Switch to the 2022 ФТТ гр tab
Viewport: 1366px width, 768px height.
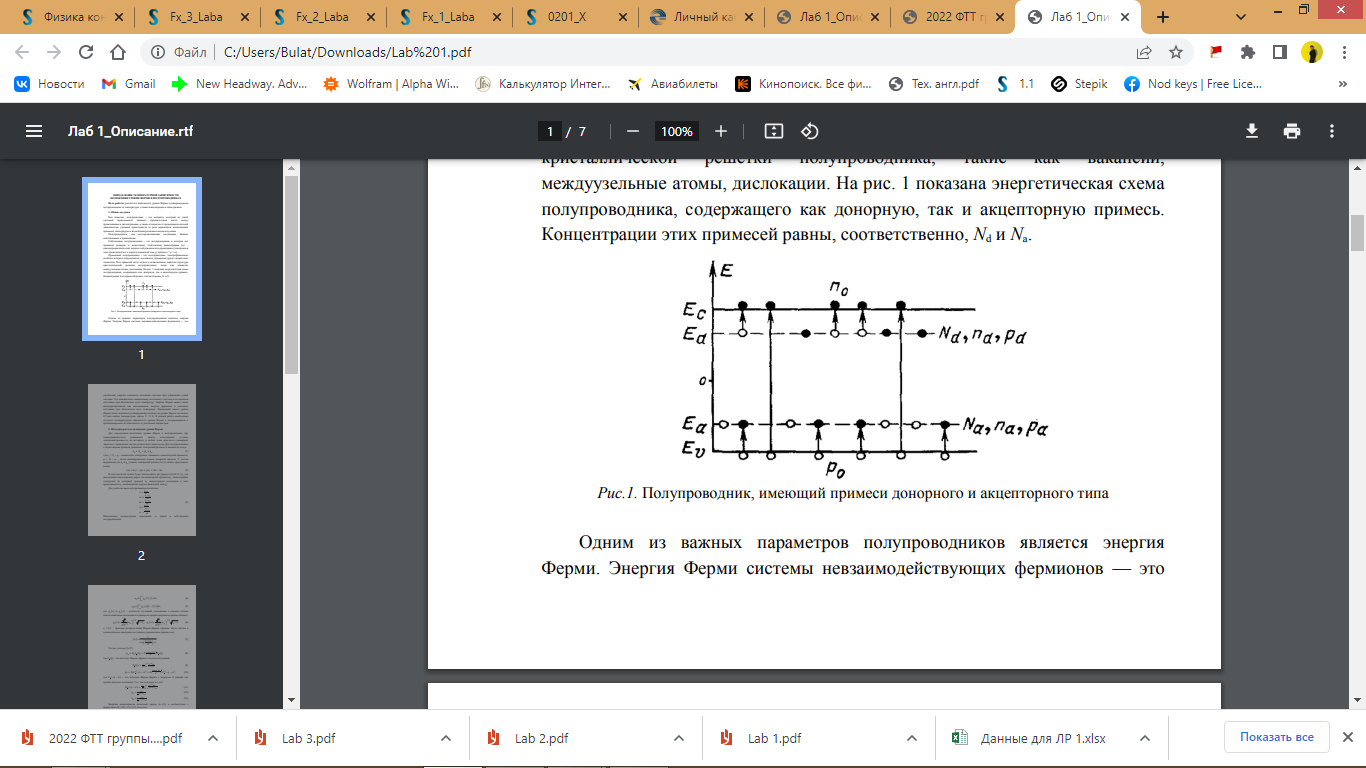pyautogui.click(x=951, y=17)
